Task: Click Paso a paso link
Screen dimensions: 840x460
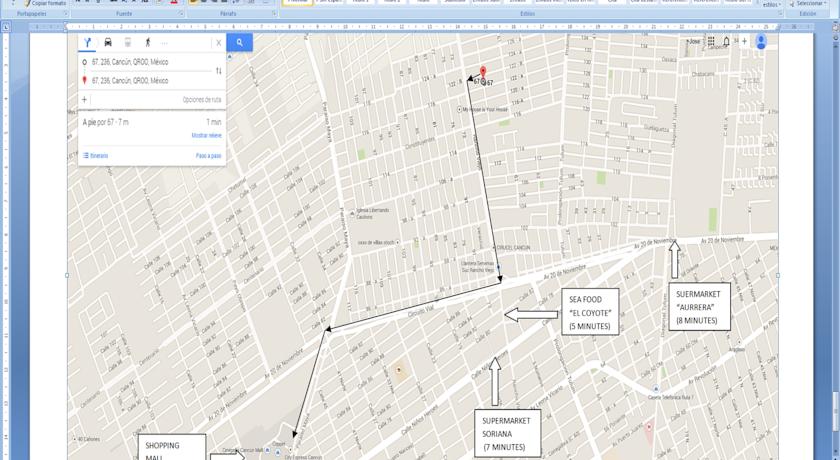Action: [x=208, y=156]
